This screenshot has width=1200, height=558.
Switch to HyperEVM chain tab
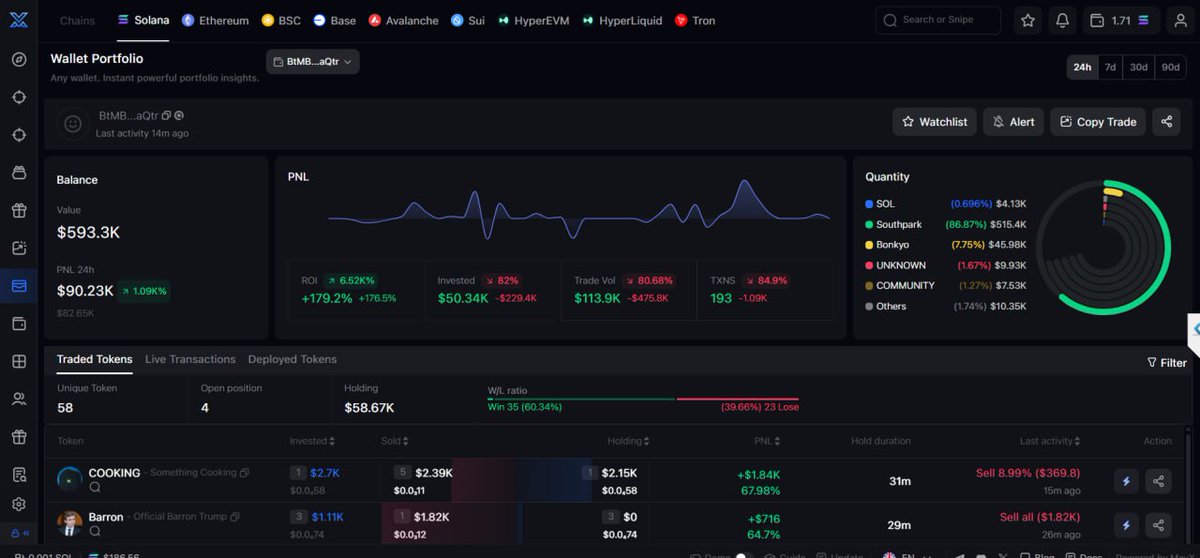click(x=533, y=20)
